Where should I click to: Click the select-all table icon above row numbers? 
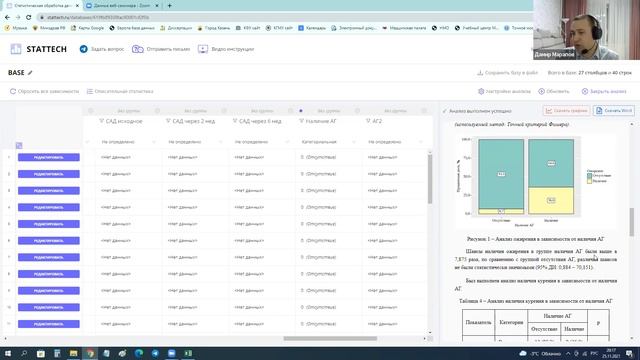pyautogui.click(x=19, y=146)
